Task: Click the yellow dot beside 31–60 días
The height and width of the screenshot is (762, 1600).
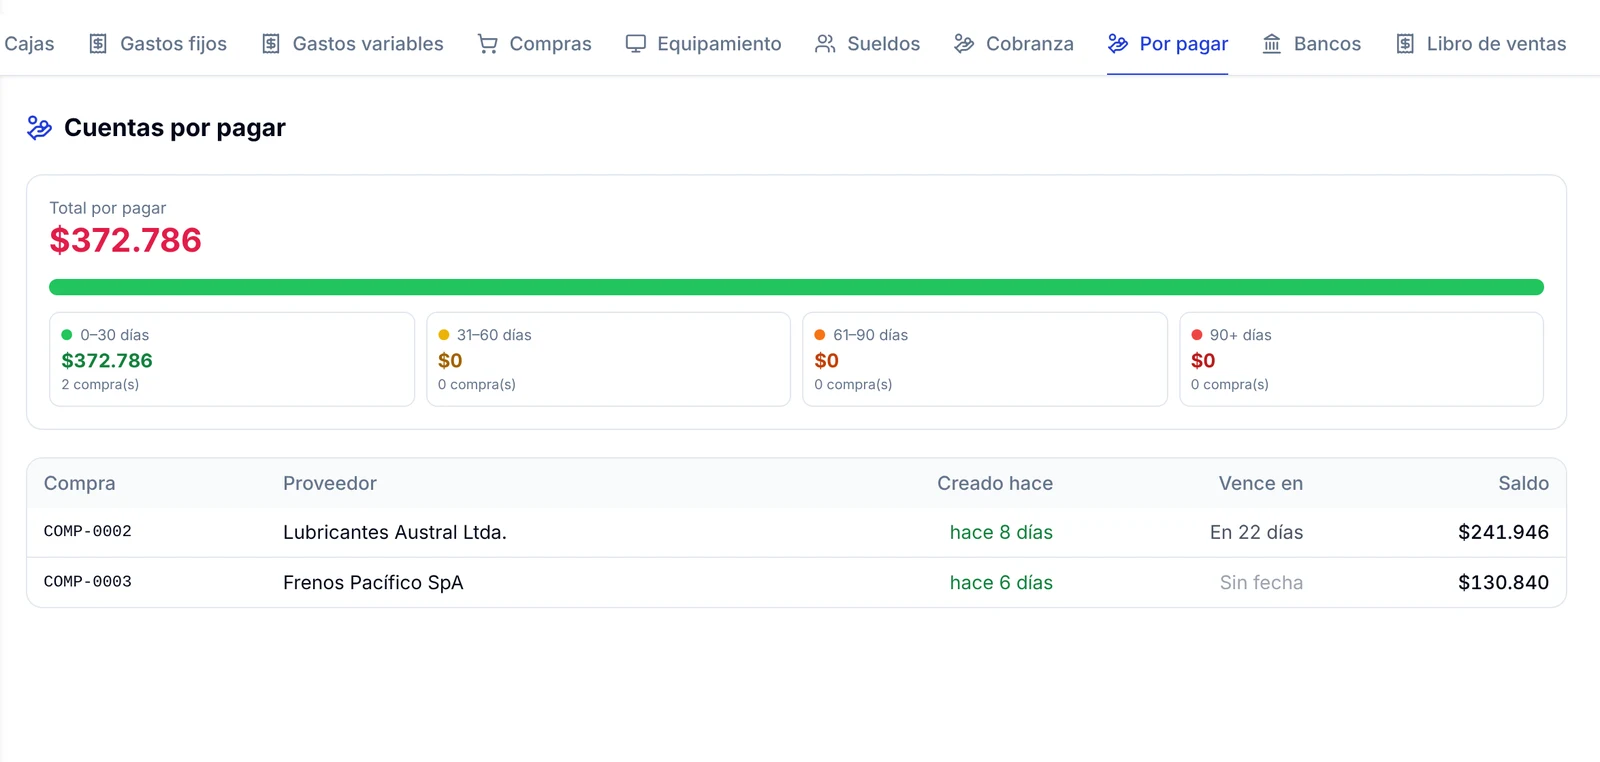Action: [444, 335]
